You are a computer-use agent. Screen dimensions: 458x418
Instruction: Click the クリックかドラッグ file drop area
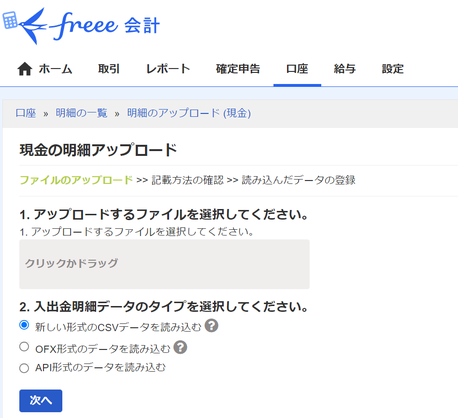(164, 264)
